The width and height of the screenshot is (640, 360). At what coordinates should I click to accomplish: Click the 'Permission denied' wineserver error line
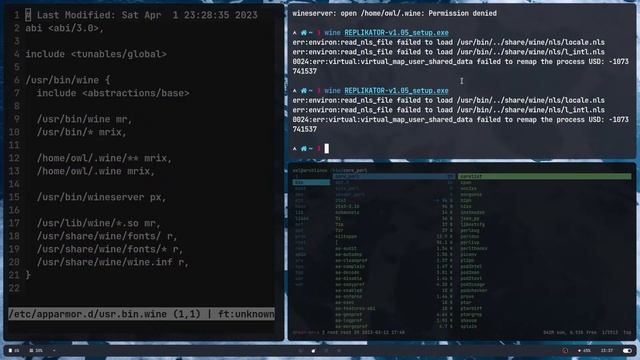tap(394, 13)
